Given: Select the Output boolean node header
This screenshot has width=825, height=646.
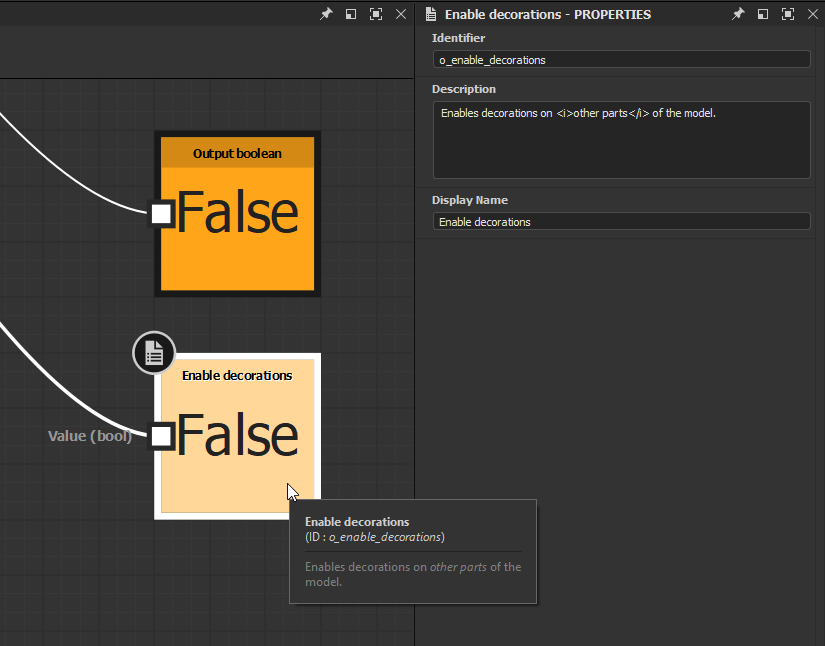Looking at the screenshot, I should point(237,152).
